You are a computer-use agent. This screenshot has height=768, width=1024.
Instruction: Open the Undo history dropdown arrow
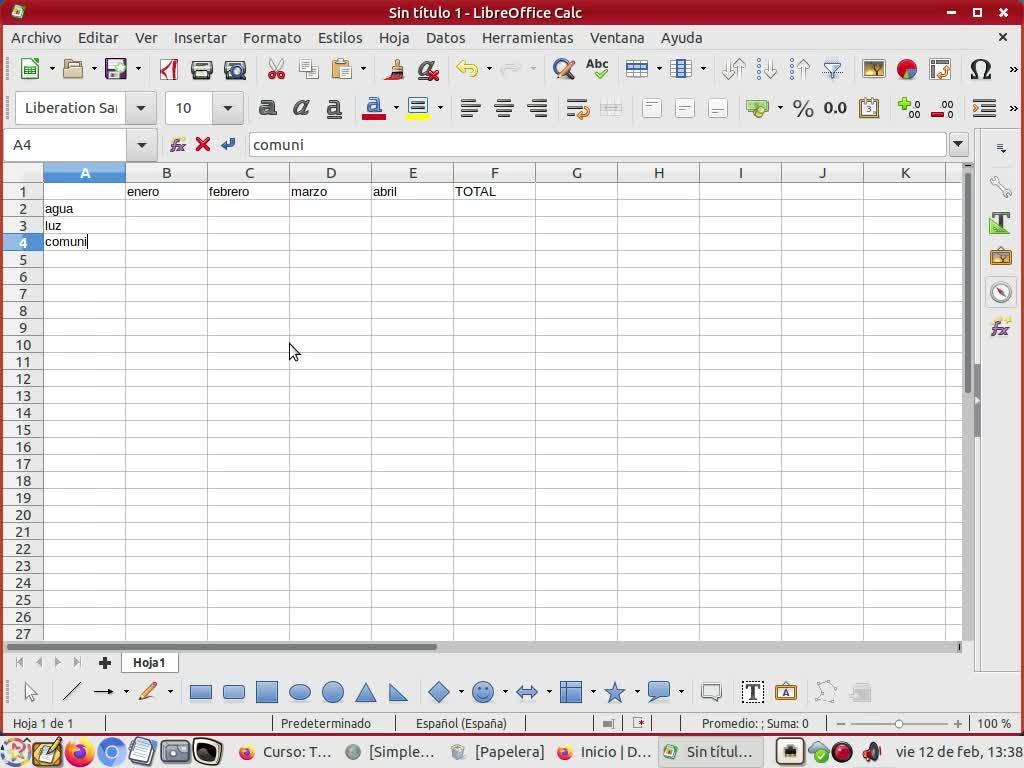pos(488,69)
